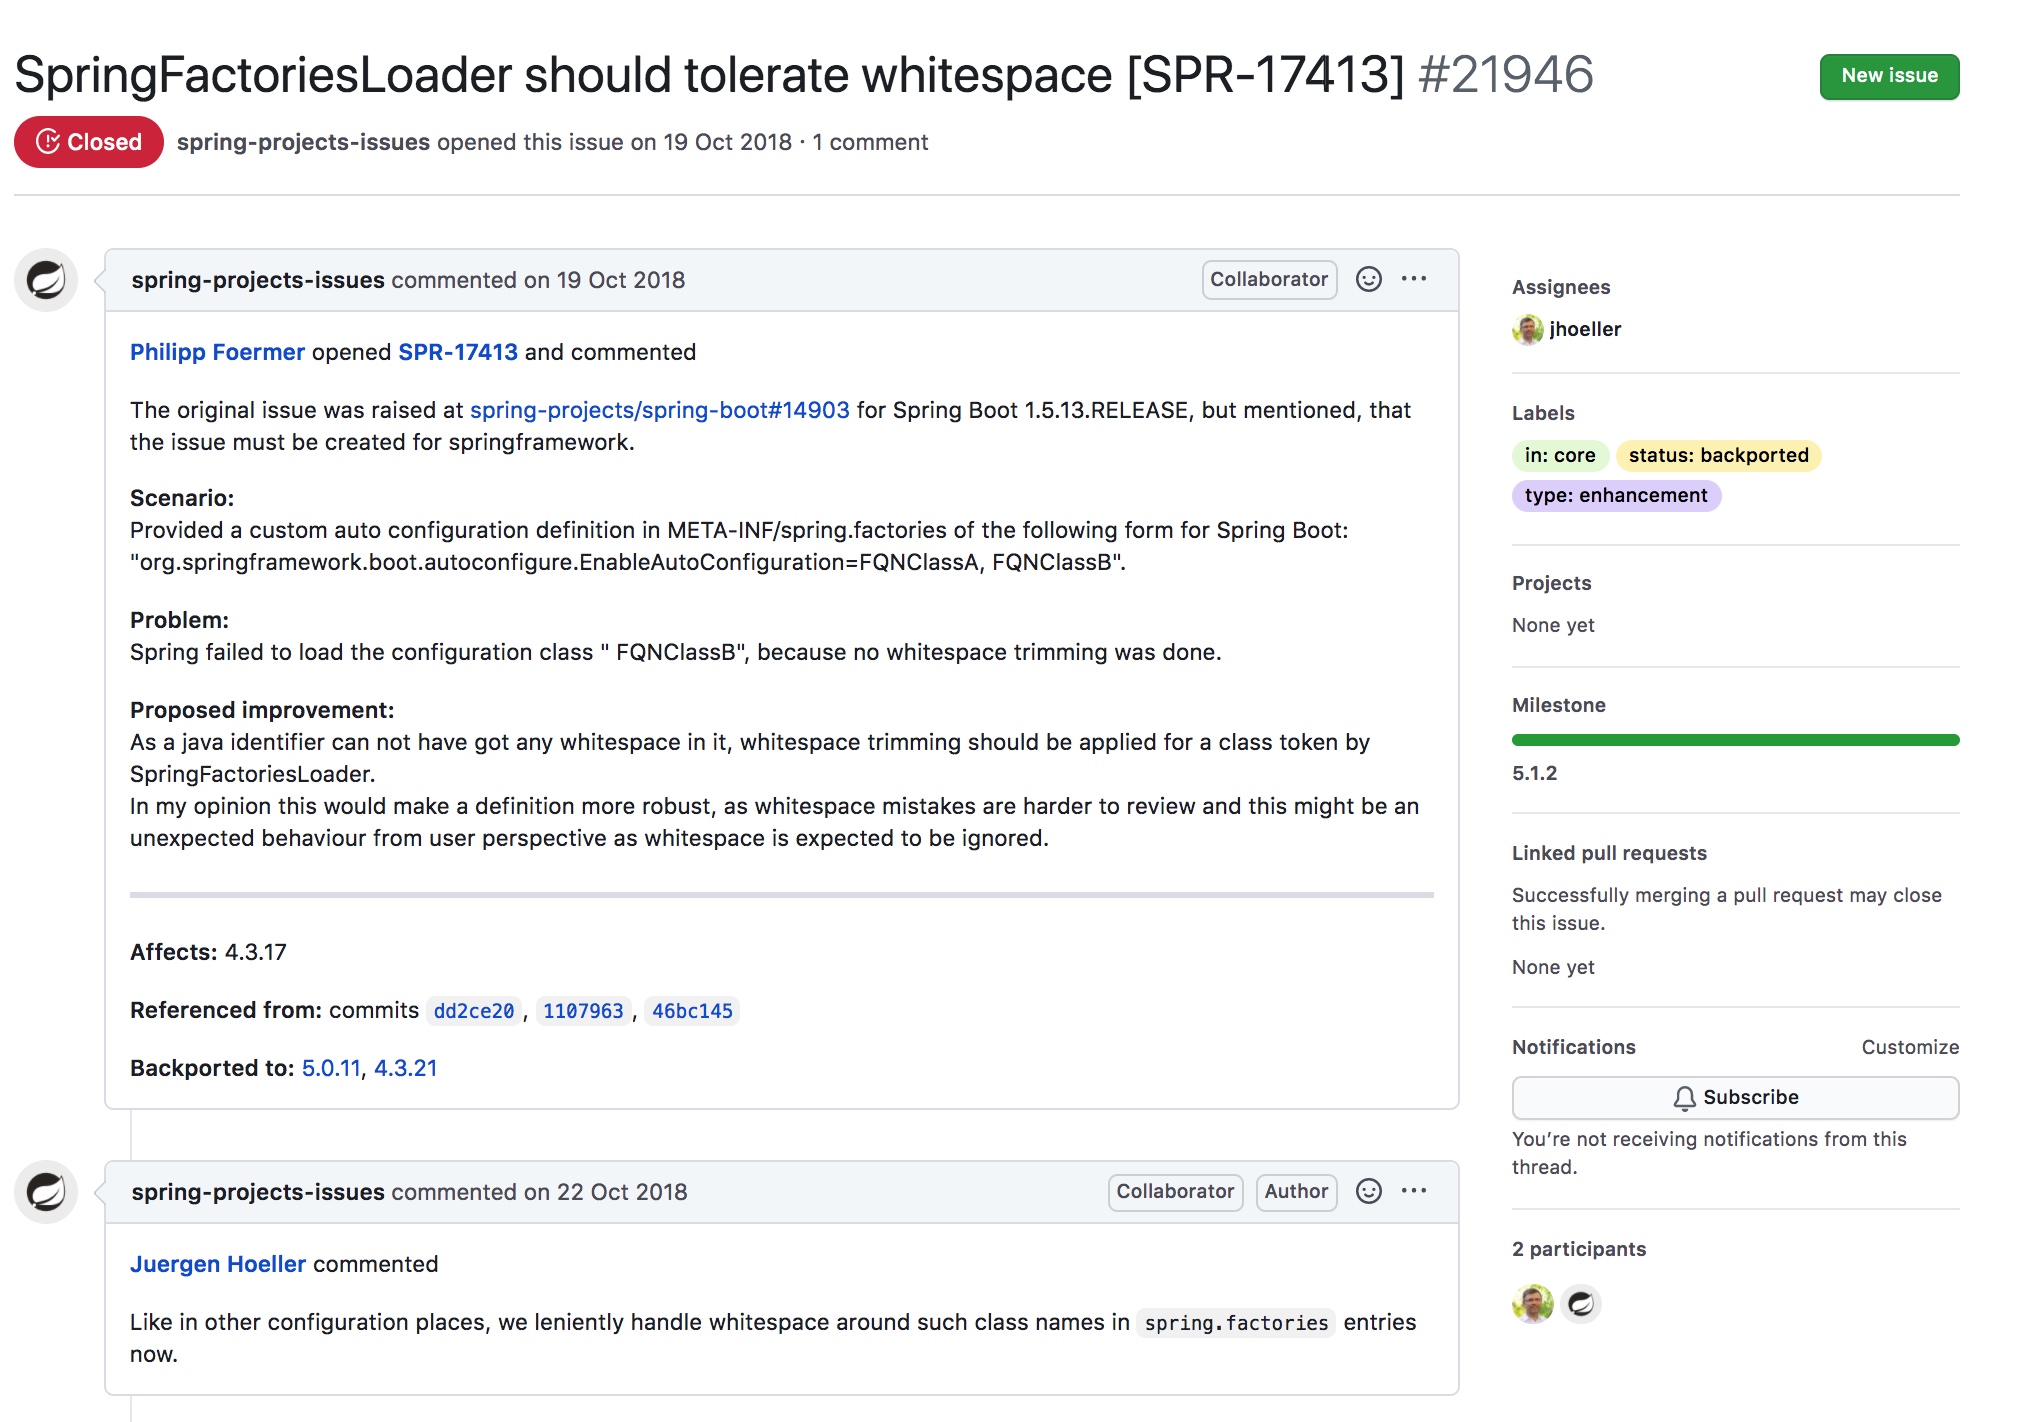Image resolution: width=2042 pixels, height=1422 pixels.
Task: Open three-dot menu on first comment
Action: pos(1413,279)
